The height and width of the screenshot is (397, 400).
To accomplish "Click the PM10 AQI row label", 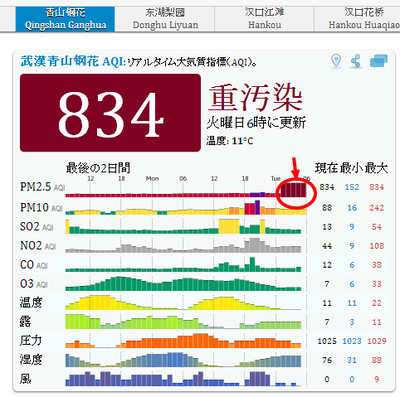I will (x=41, y=208).
